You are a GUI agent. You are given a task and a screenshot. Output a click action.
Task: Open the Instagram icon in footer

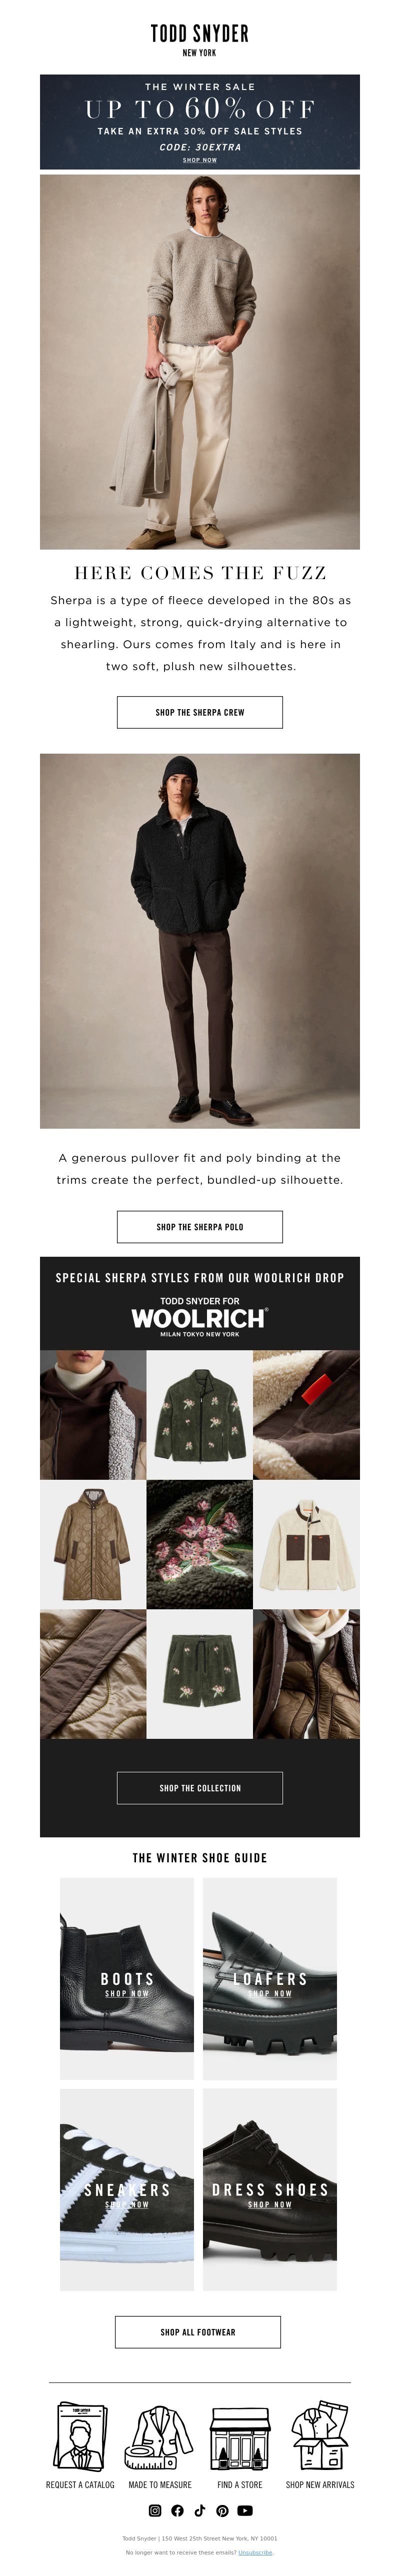(155, 2510)
